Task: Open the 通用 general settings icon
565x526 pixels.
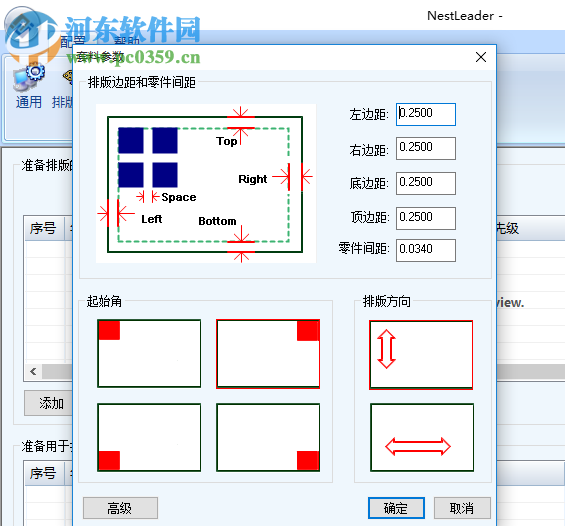Action: (x=29, y=86)
